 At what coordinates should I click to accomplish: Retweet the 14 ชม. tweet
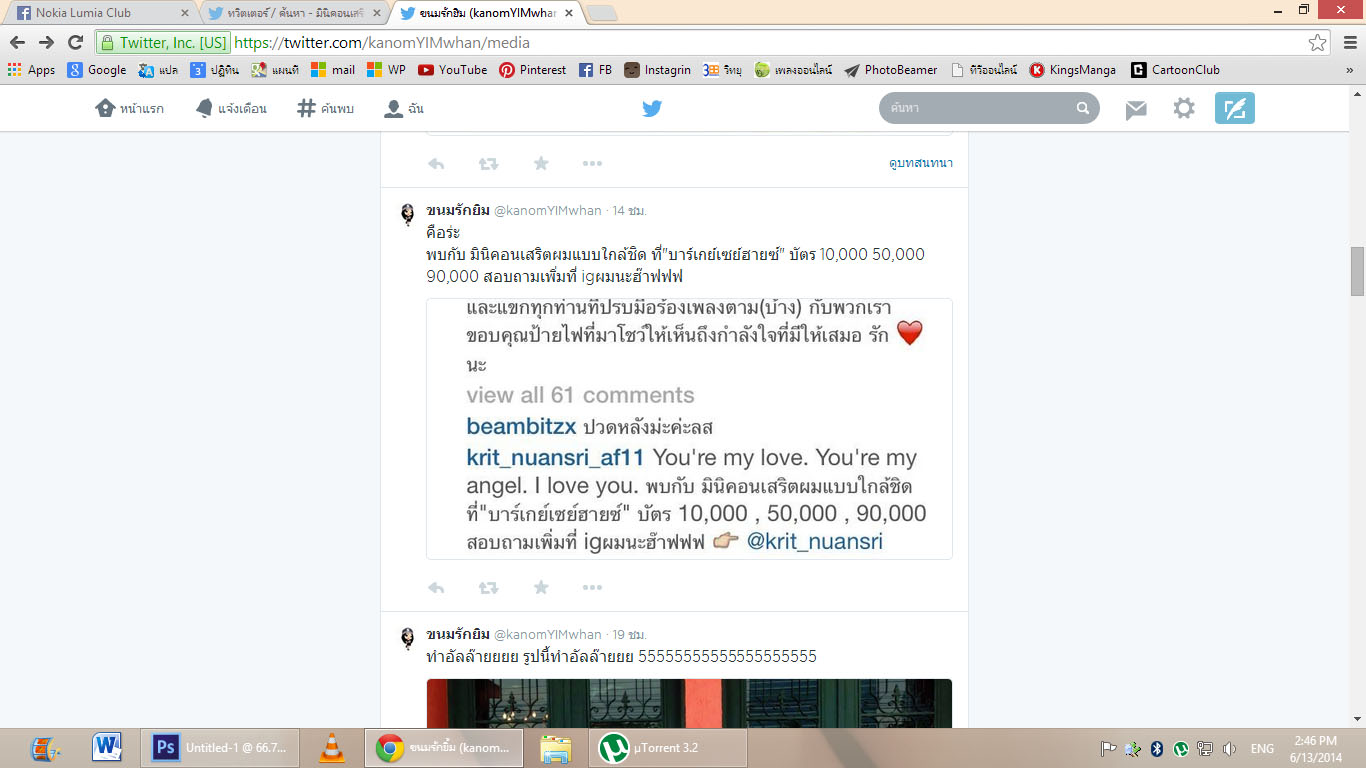pos(488,588)
